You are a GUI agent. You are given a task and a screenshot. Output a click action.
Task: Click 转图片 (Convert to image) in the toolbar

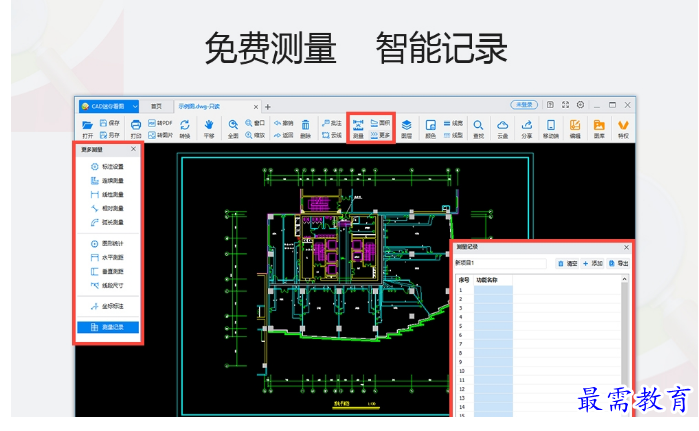[160, 135]
